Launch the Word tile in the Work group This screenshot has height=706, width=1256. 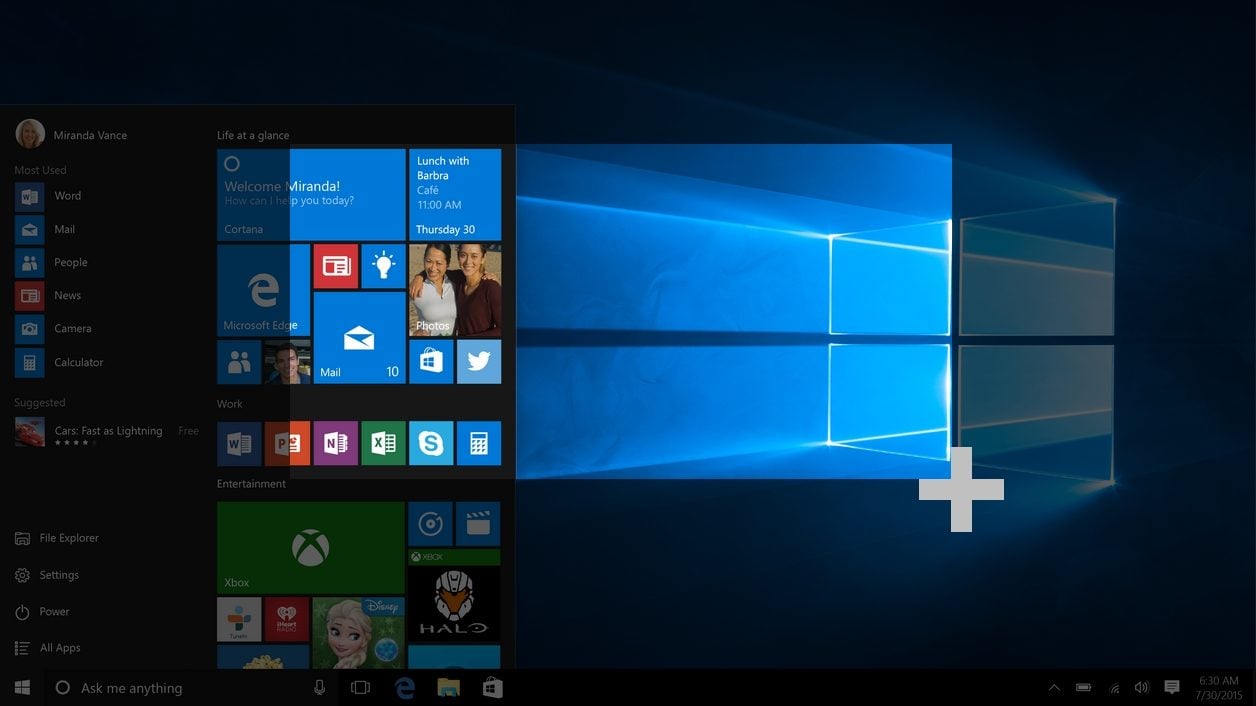[x=239, y=443]
